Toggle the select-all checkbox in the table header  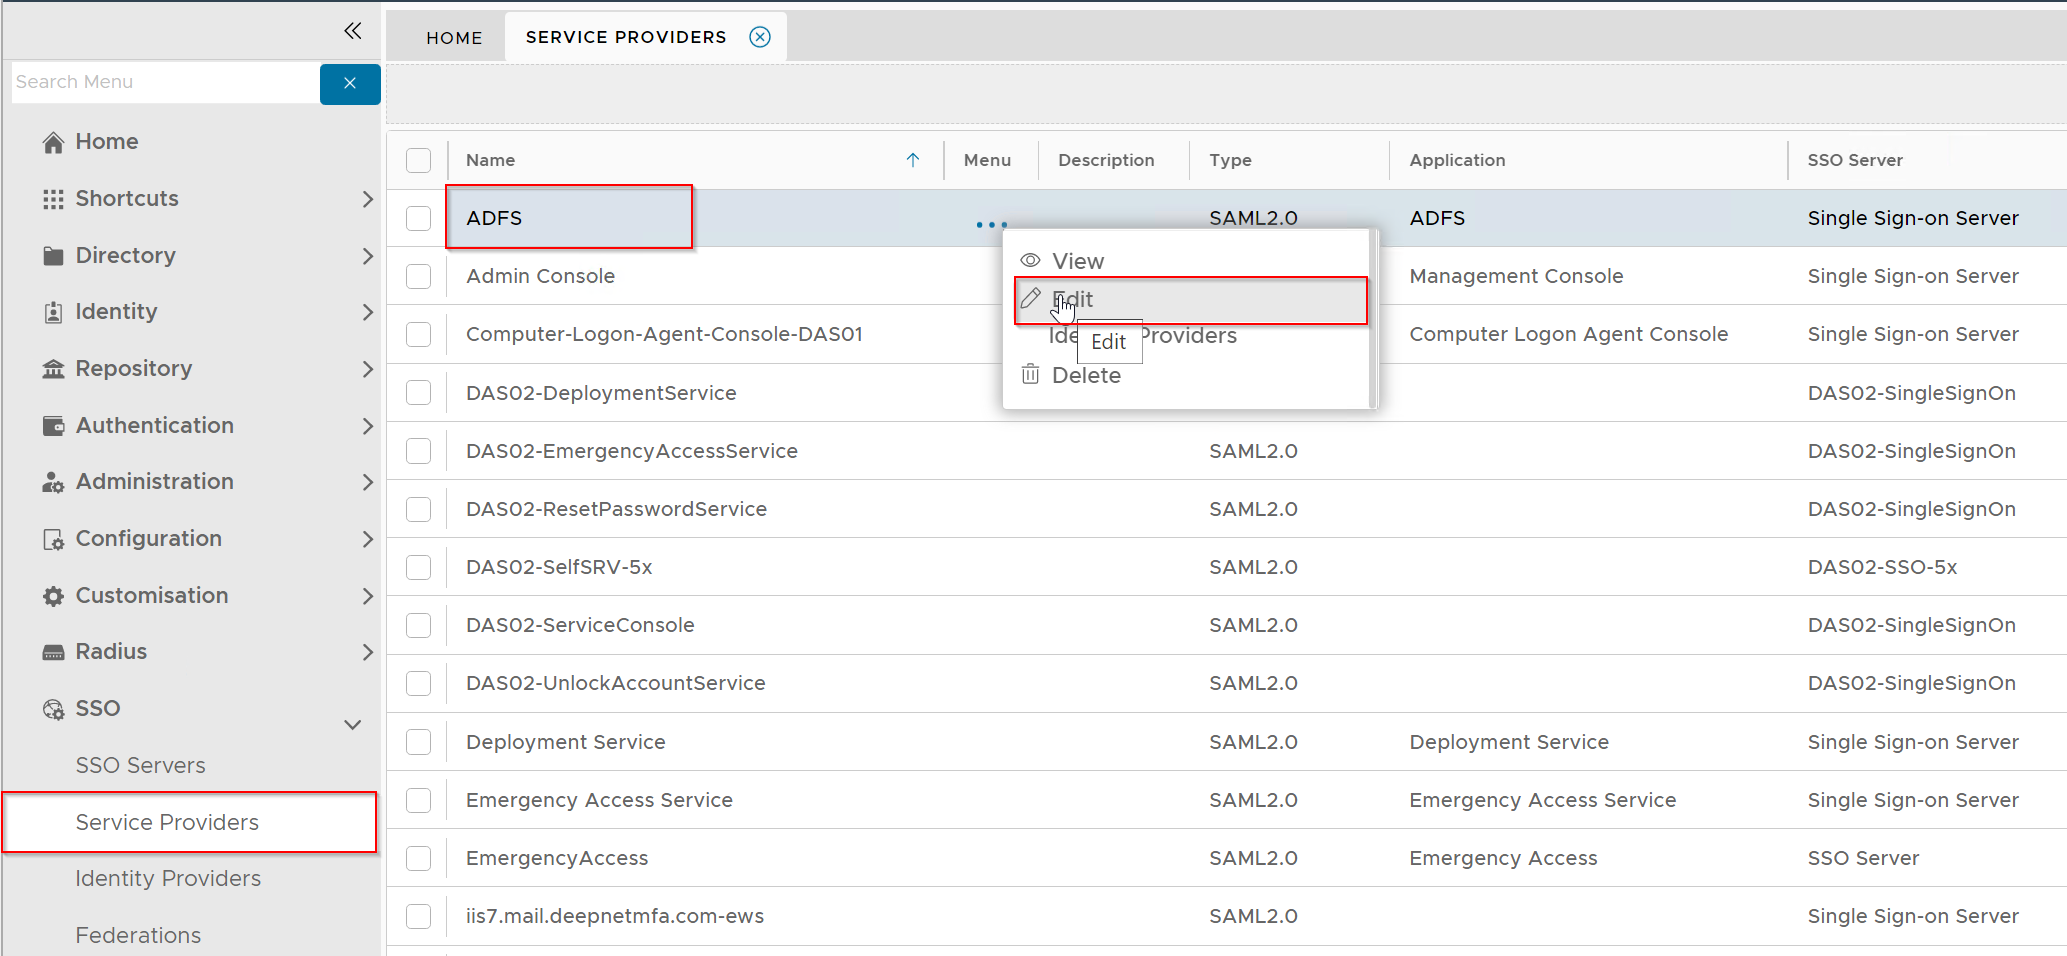point(418,160)
